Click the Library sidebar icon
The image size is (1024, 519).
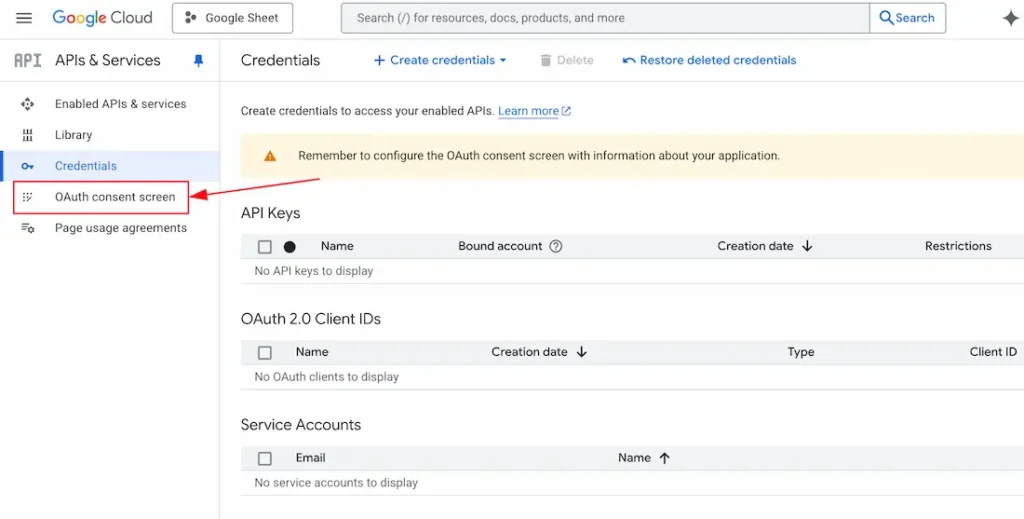coord(28,135)
